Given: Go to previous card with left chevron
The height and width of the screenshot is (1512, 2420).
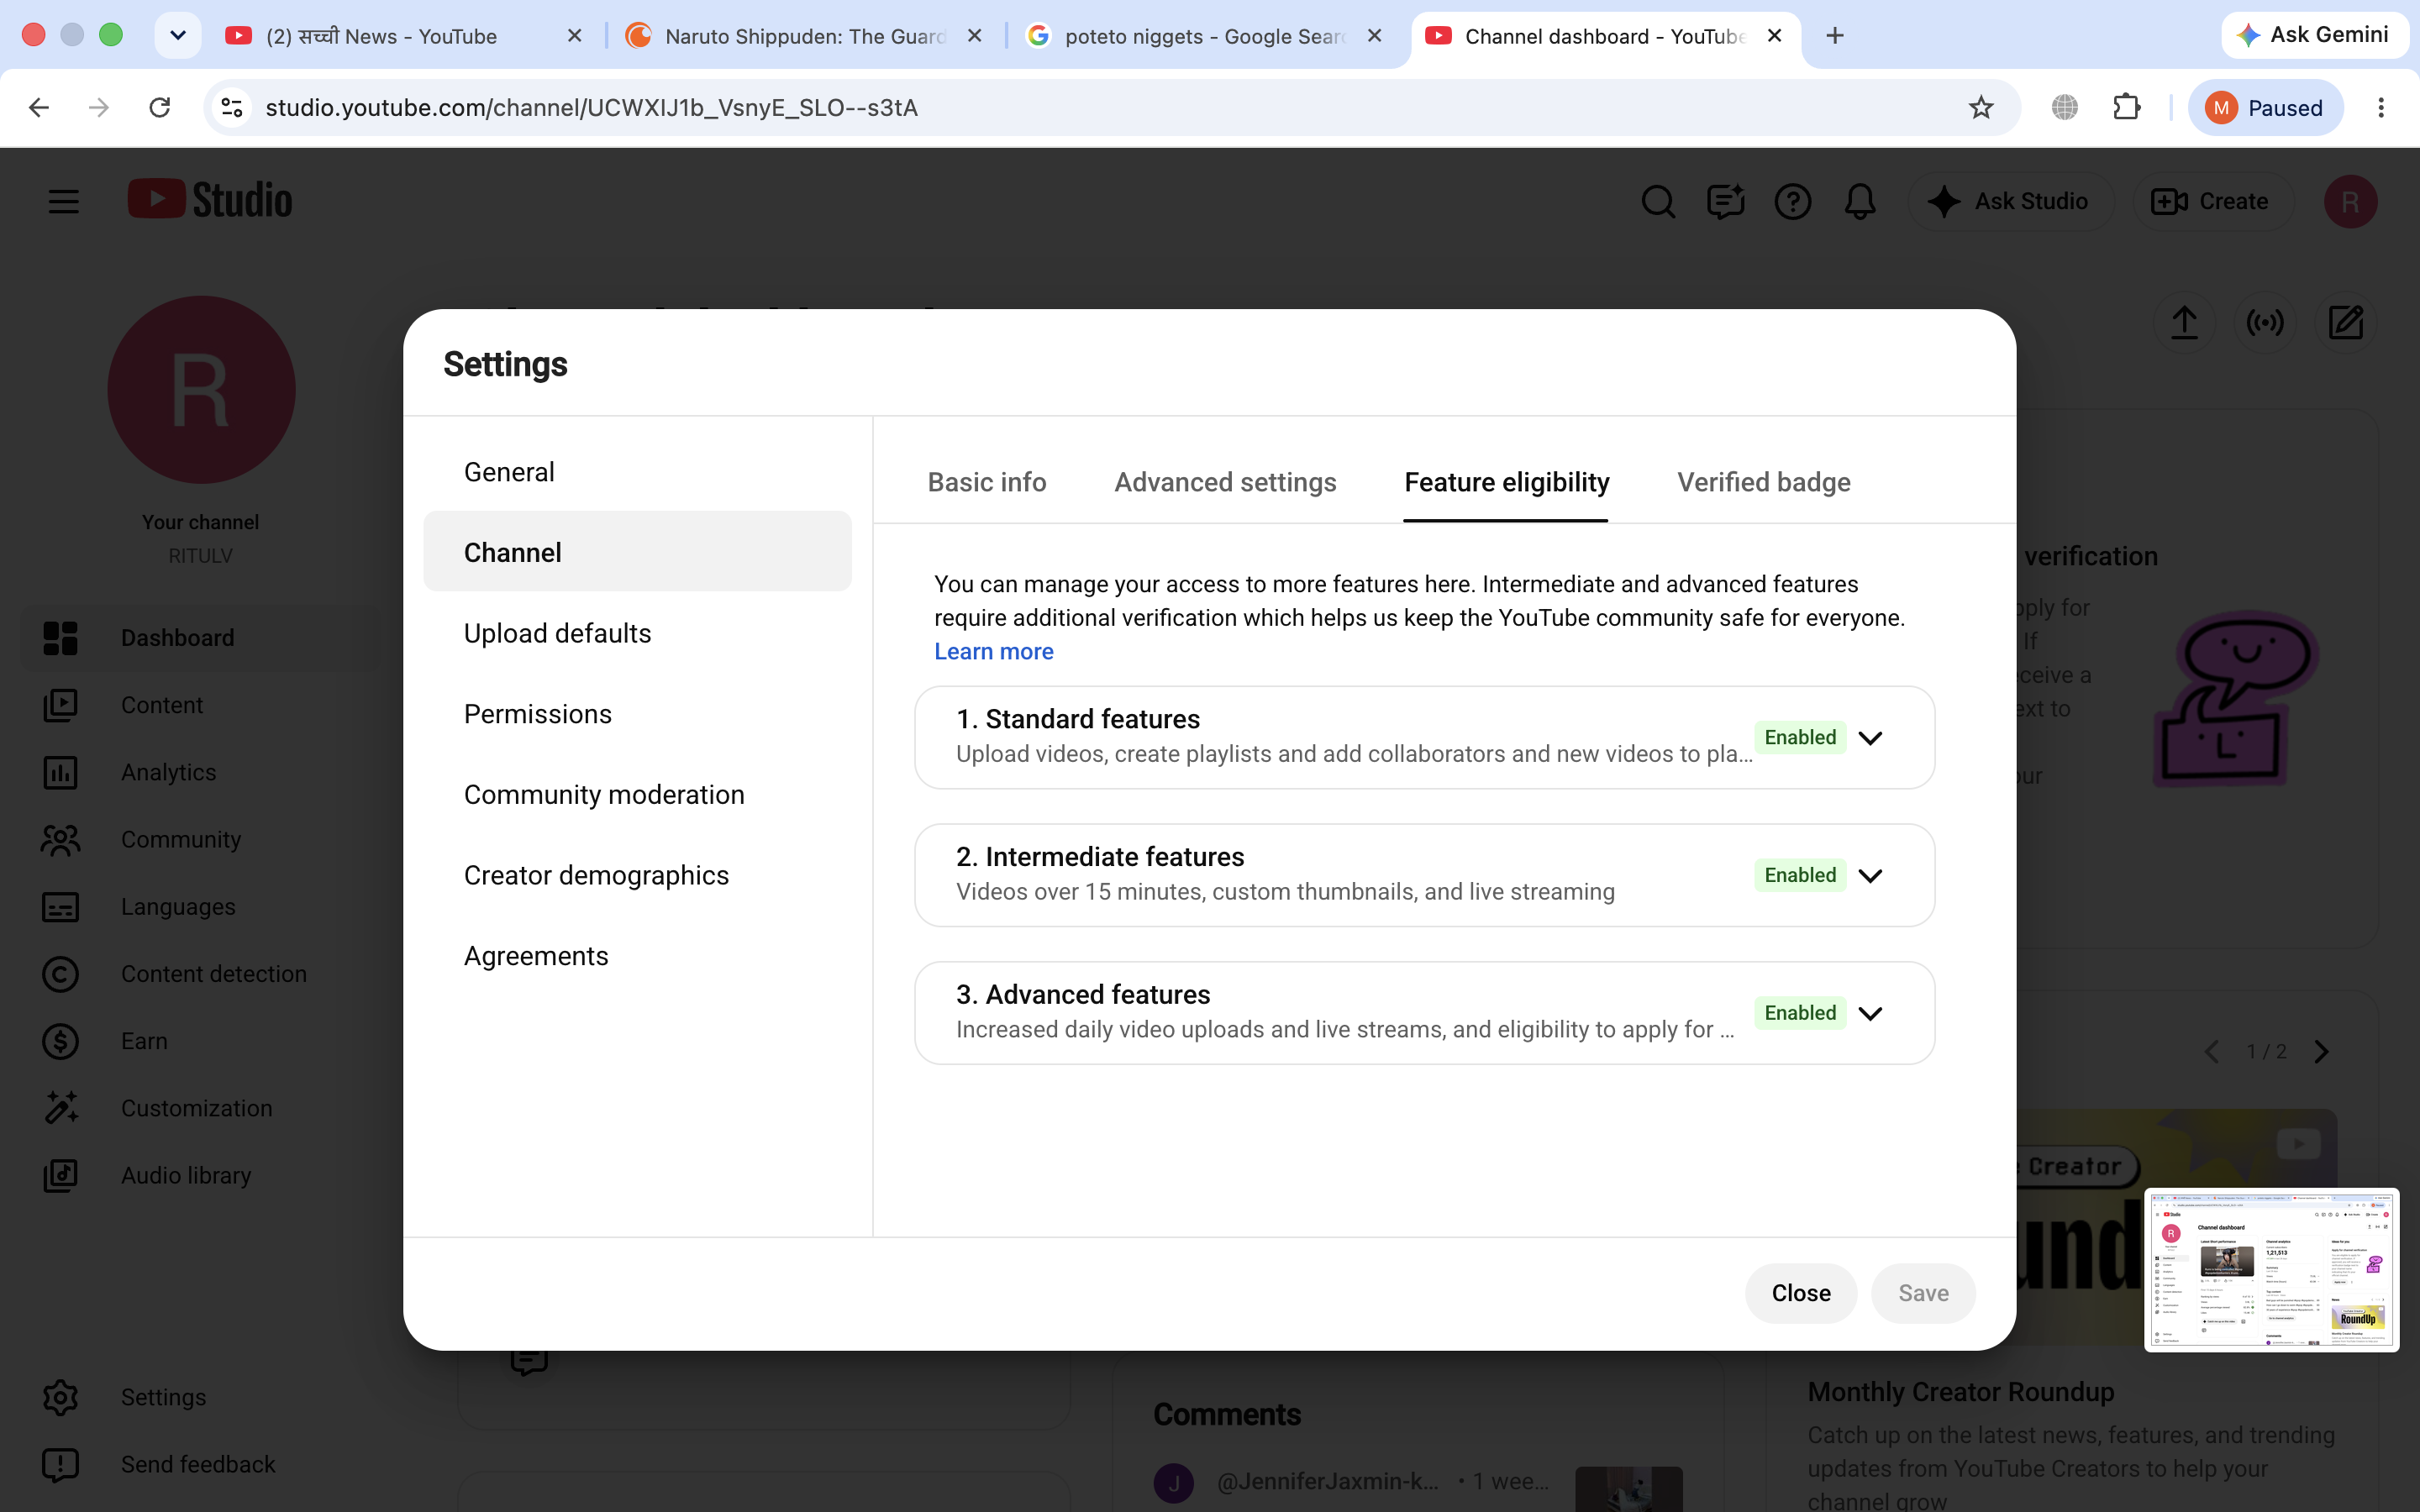Looking at the screenshot, I should [x=2211, y=1052].
